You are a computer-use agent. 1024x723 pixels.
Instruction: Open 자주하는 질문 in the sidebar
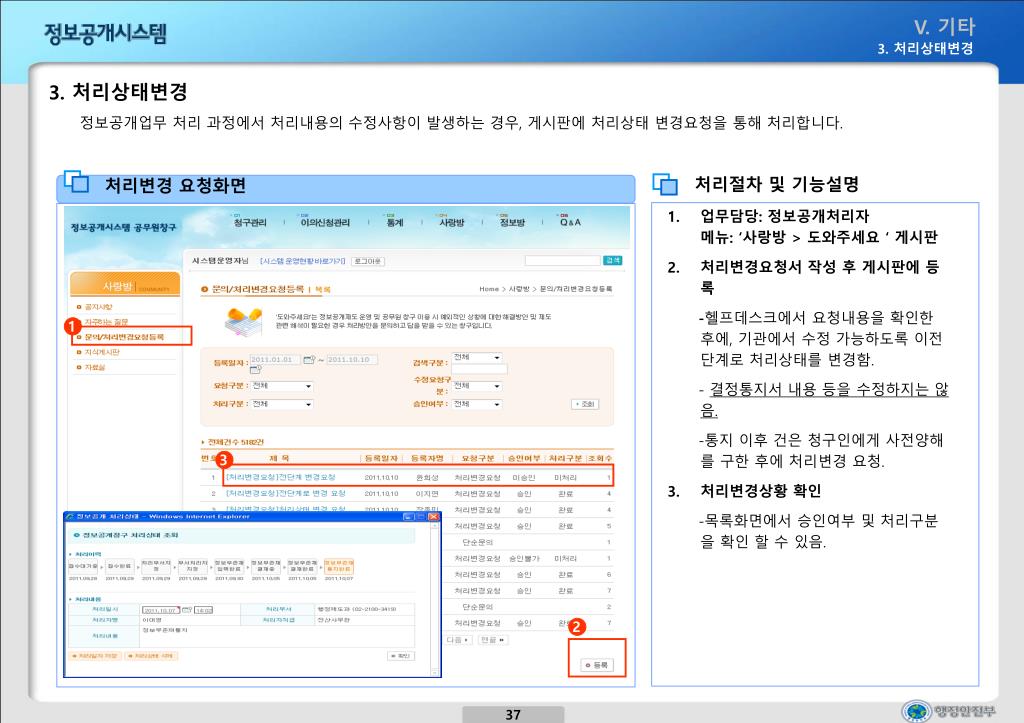coord(106,321)
